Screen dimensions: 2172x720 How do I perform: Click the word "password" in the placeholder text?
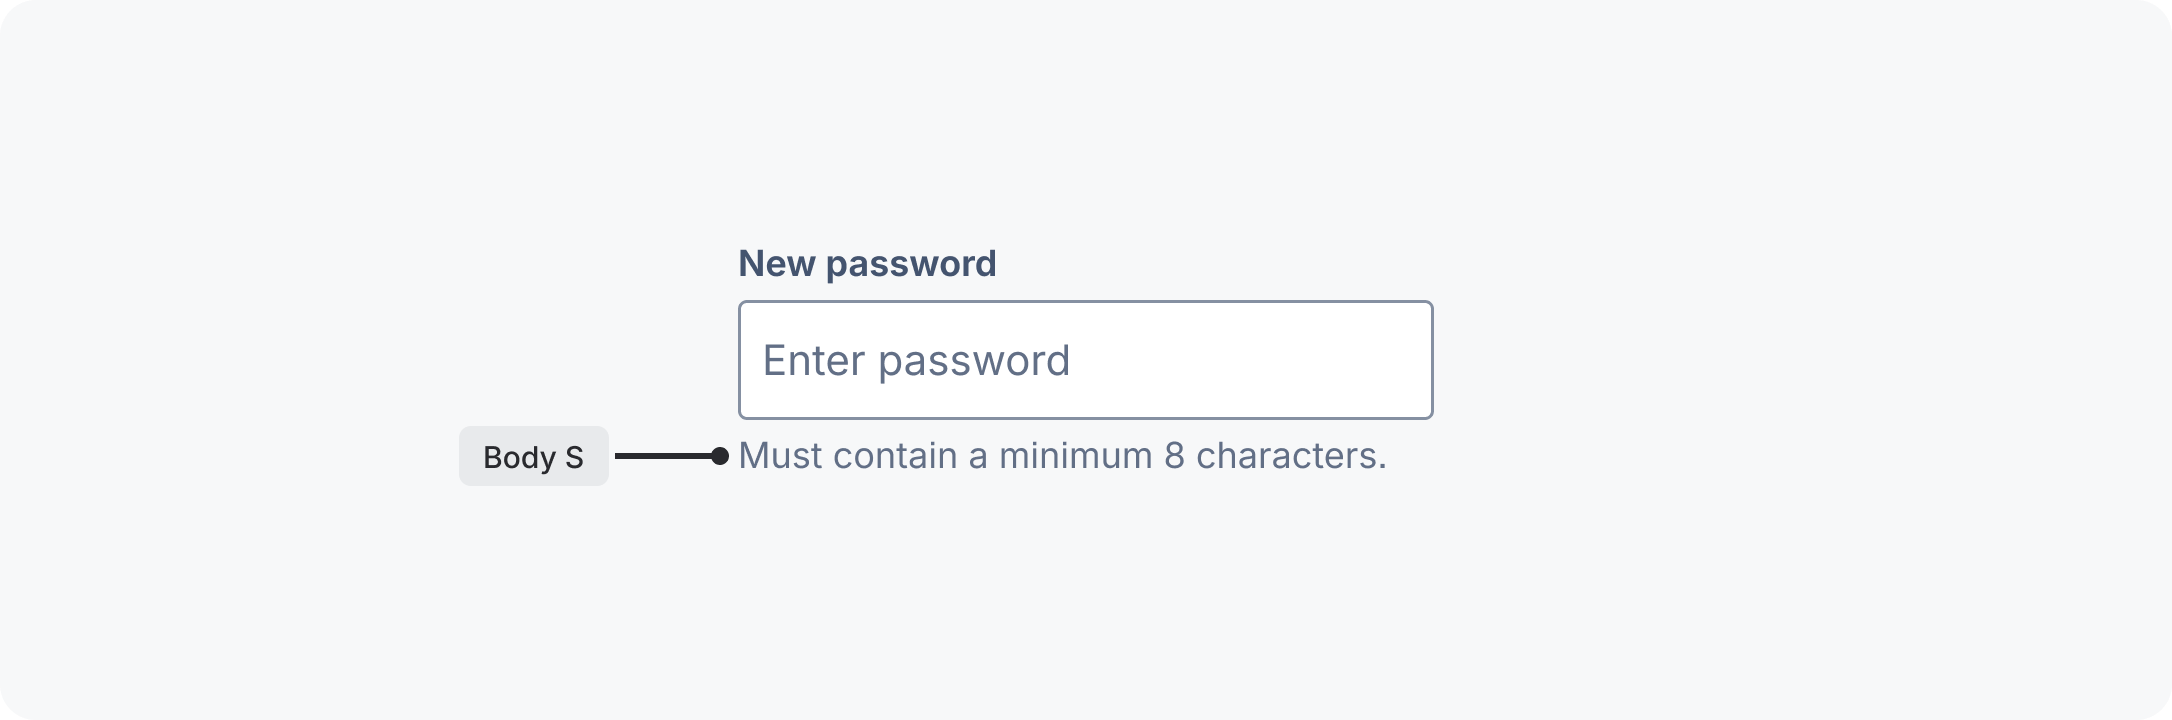pos(974,361)
